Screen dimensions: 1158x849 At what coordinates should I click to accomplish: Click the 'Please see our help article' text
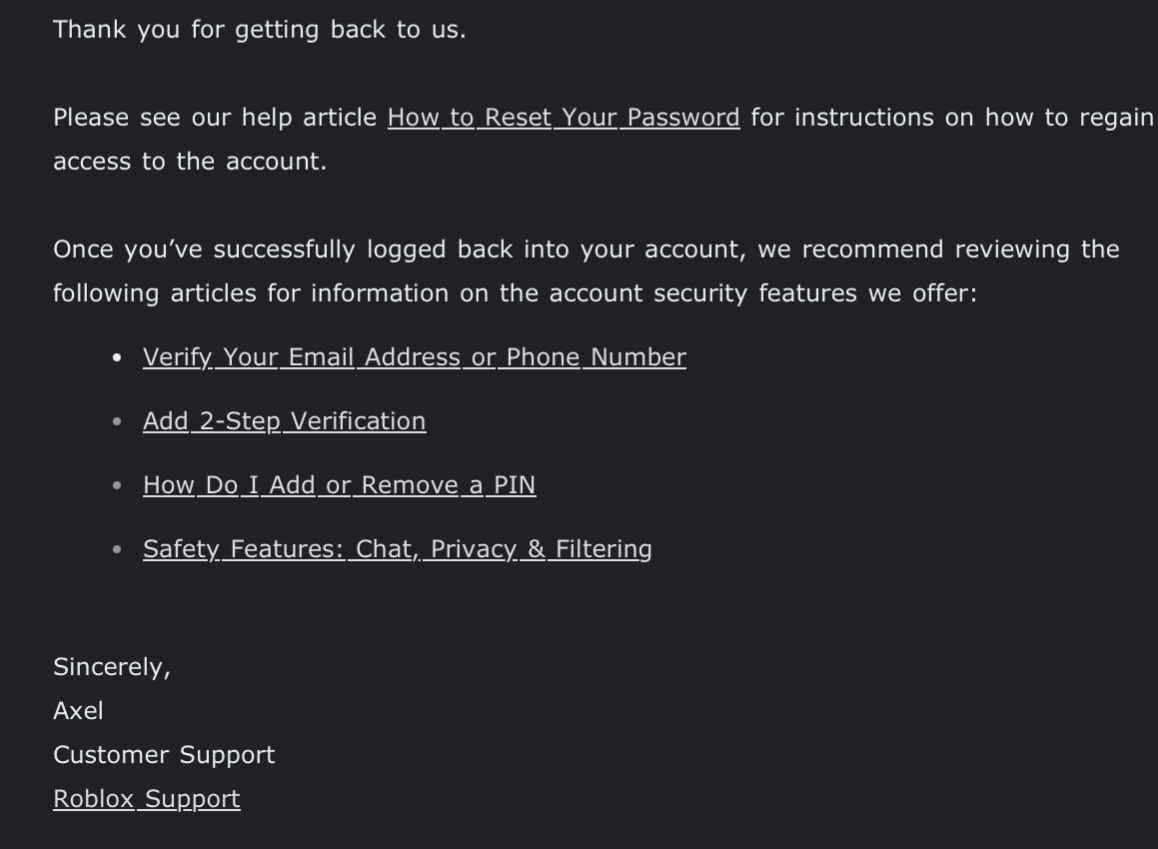coord(215,118)
